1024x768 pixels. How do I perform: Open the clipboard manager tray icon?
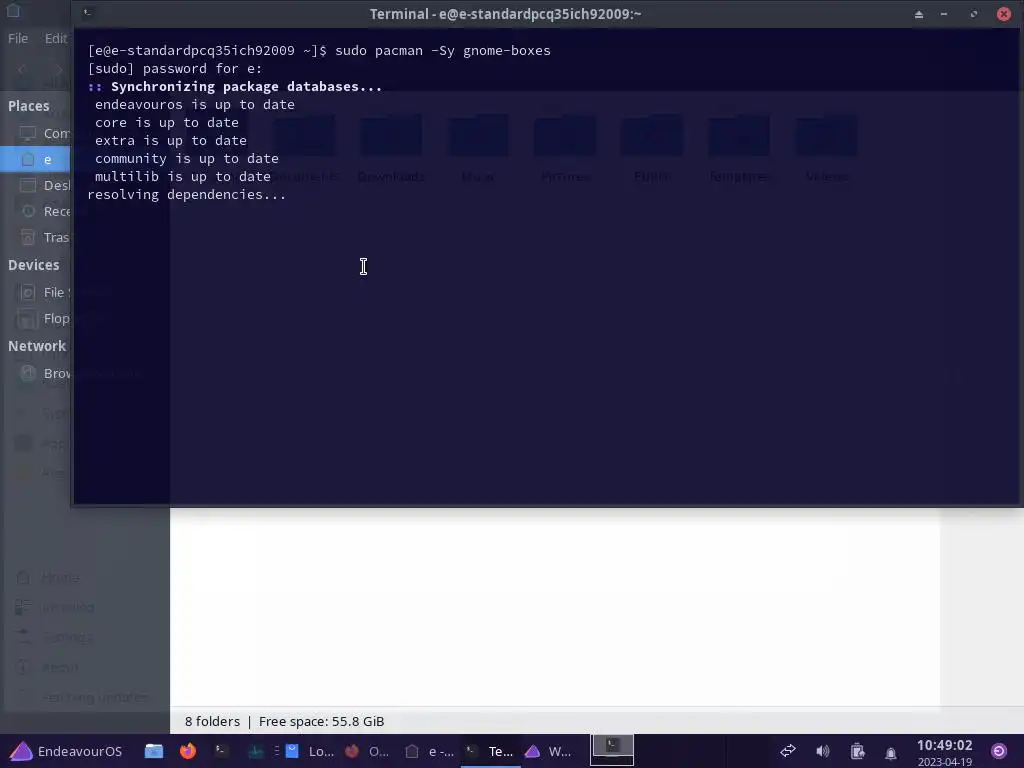click(x=857, y=752)
